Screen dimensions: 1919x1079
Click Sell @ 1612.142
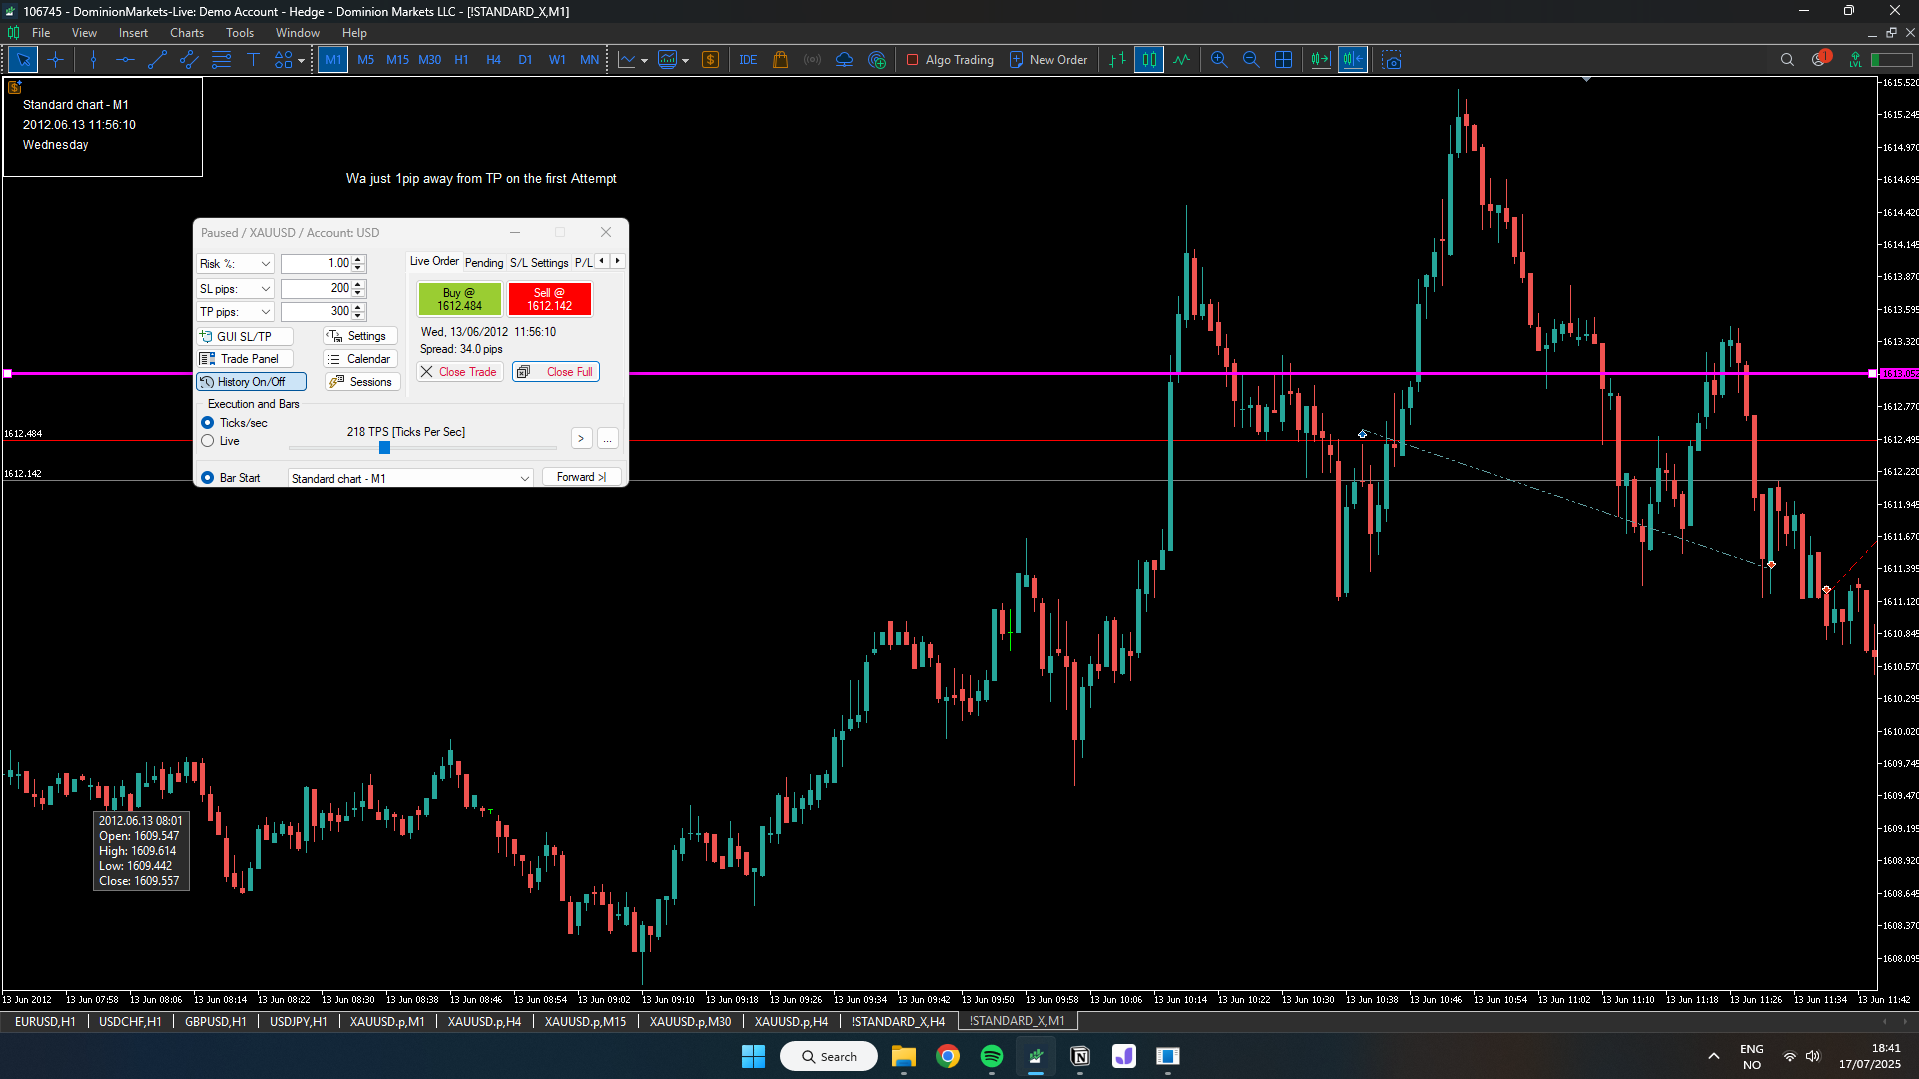pyautogui.click(x=550, y=299)
